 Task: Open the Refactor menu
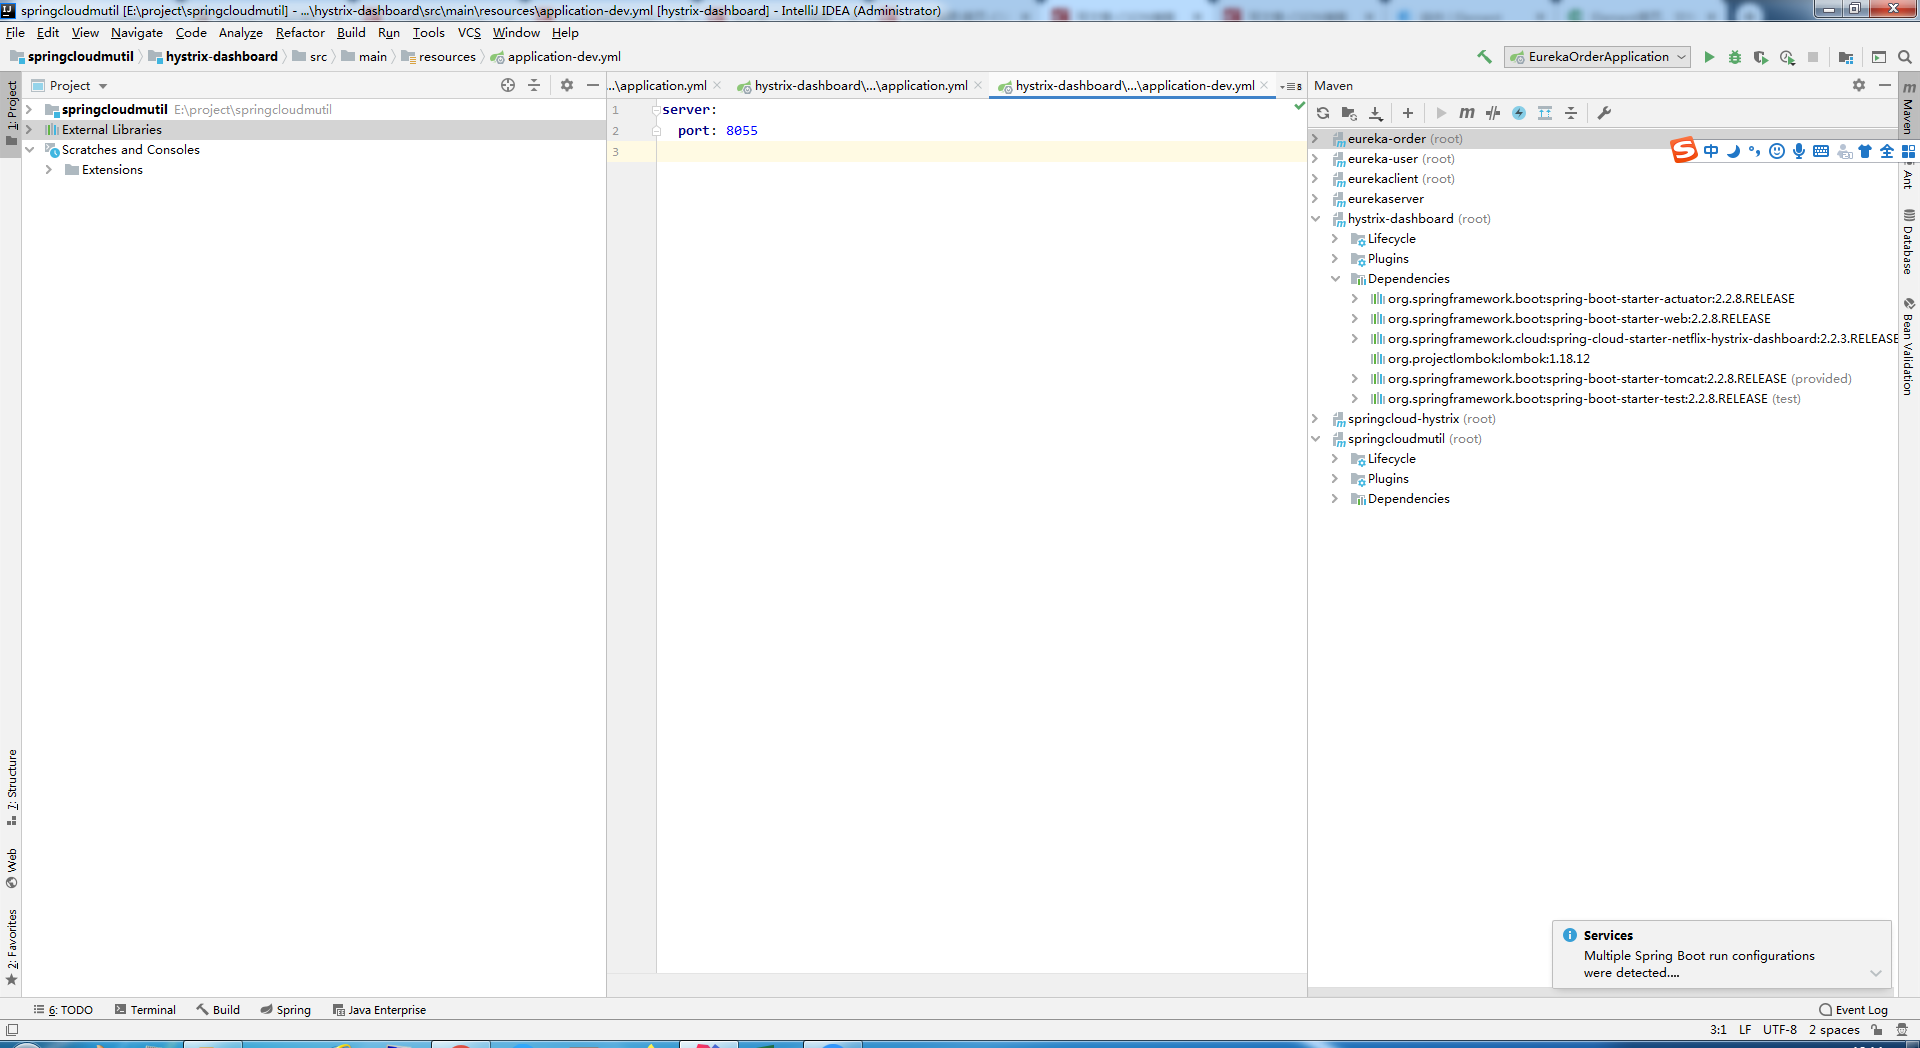(300, 33)
